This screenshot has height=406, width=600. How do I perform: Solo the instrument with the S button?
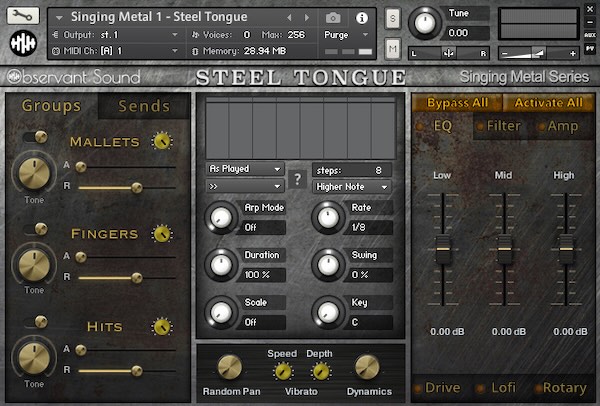pos(393,18)
